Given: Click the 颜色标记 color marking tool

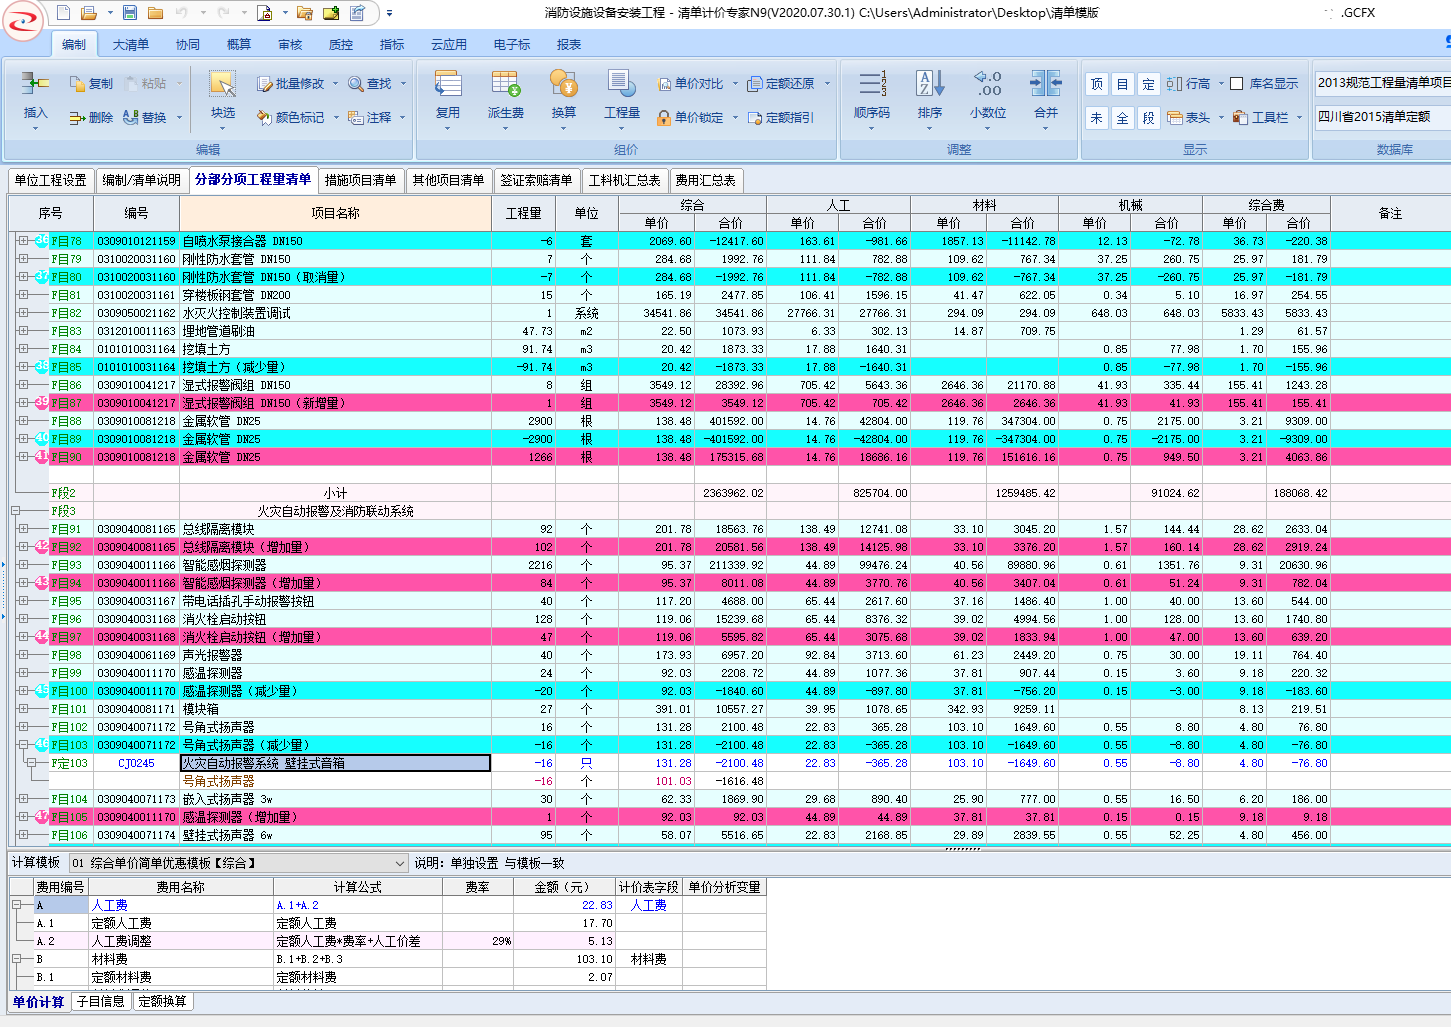Looking at the screenshot, I should tap(291, 117).
